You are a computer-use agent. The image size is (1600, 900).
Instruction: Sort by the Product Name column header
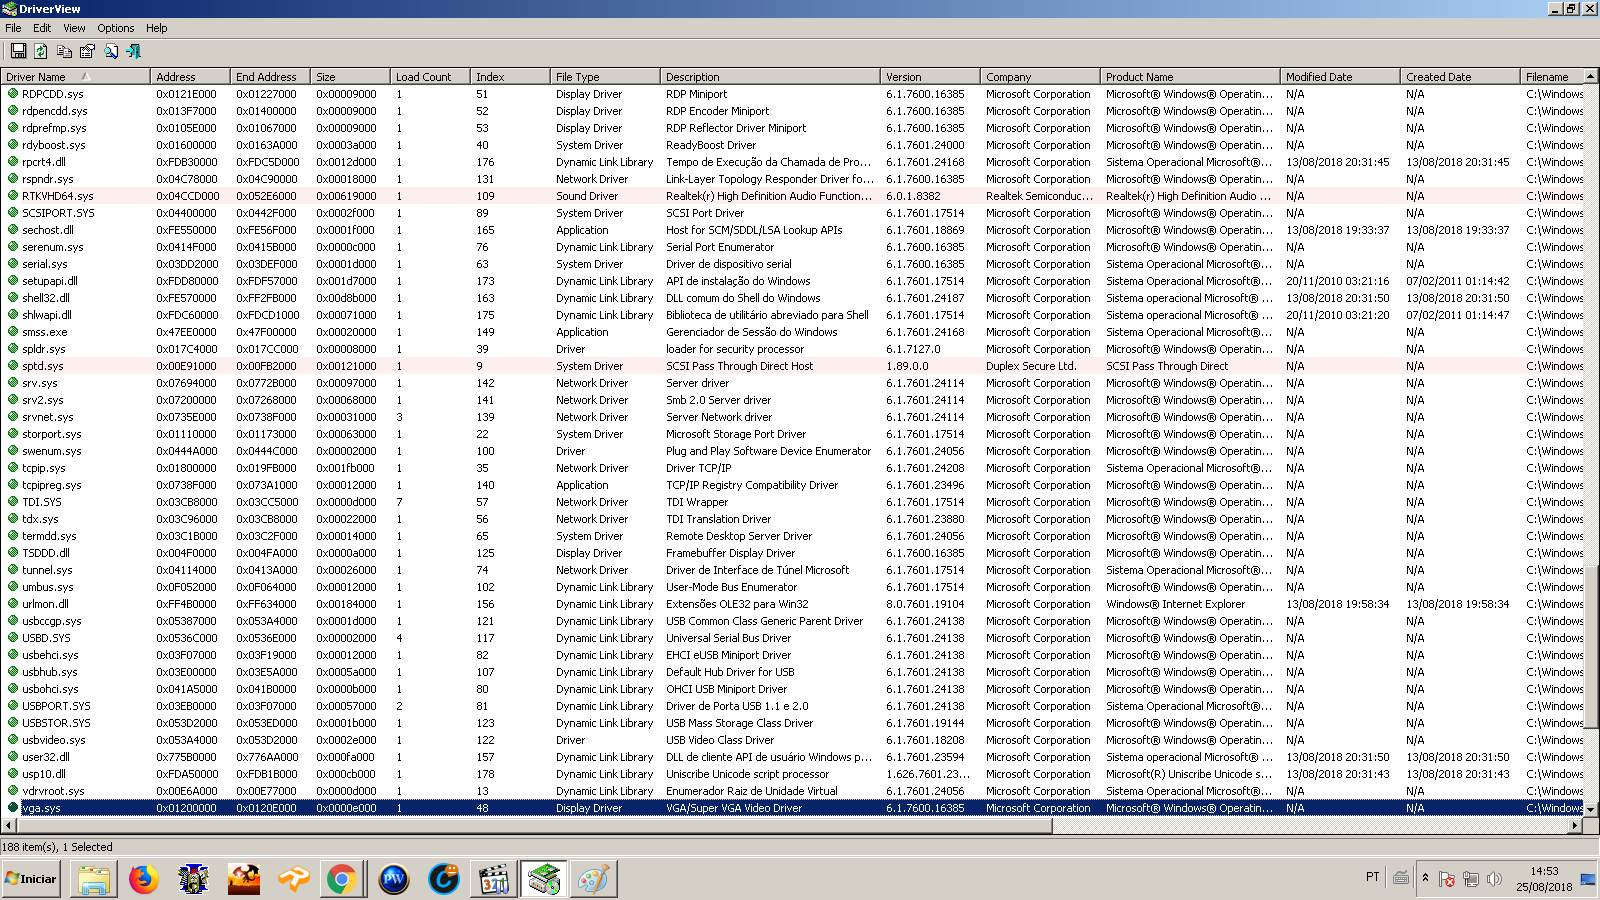tap(1190, 77)
